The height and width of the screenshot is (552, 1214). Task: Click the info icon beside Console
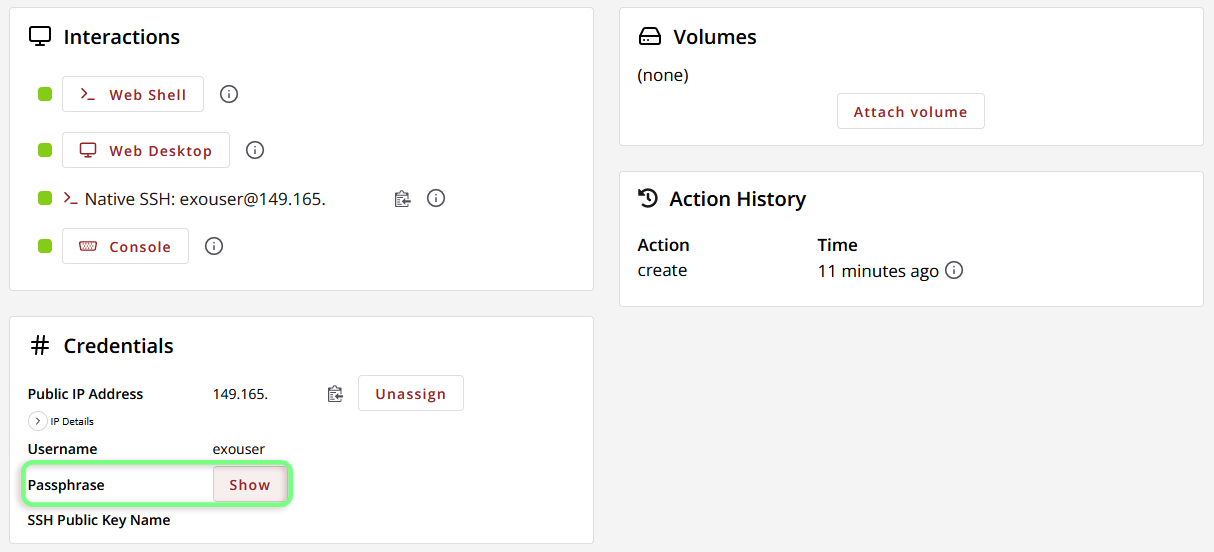click(x=214, y=246)
